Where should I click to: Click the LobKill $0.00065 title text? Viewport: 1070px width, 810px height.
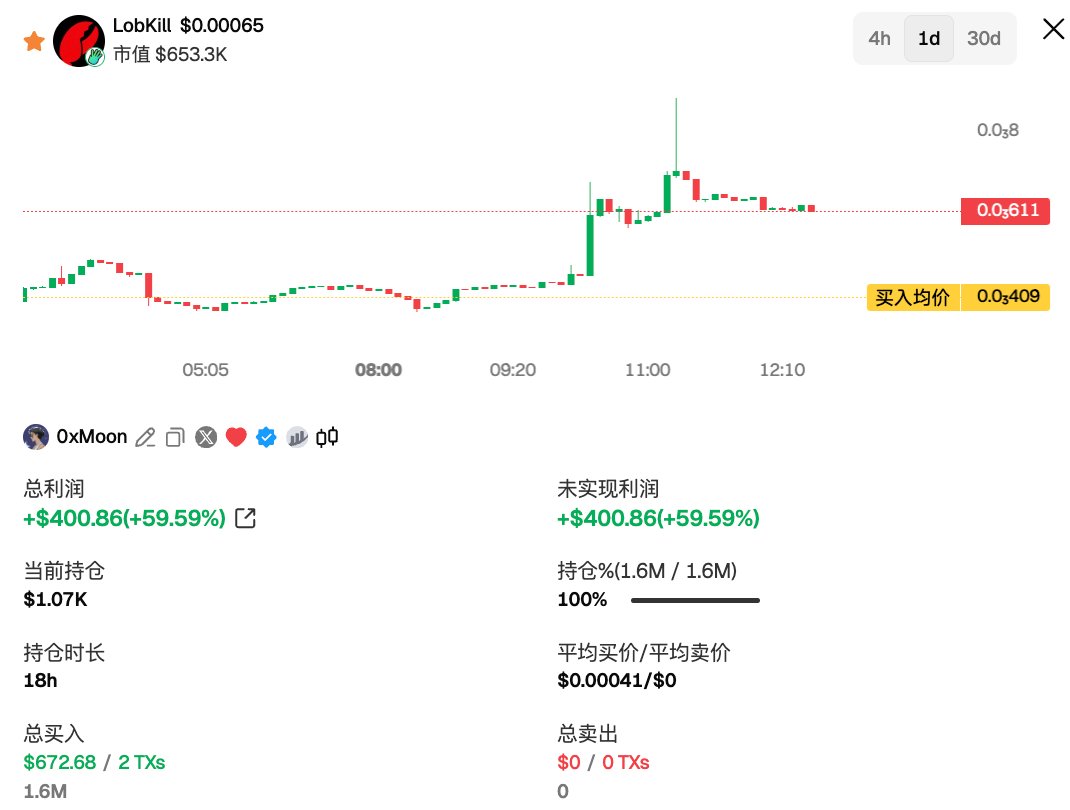(x=188, y=25)
